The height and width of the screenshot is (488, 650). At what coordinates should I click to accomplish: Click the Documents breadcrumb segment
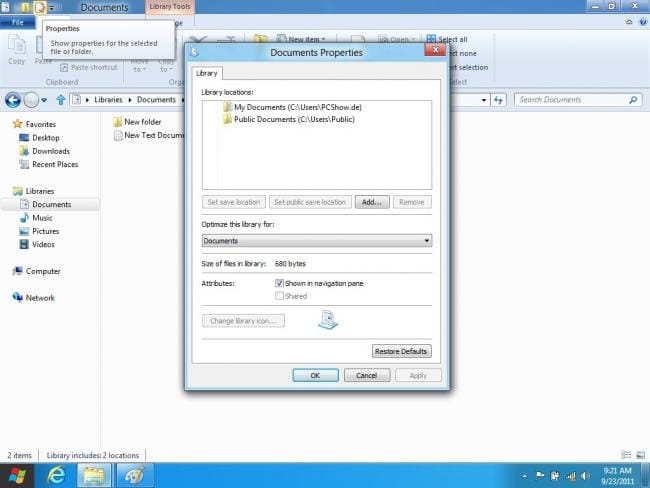[156, 100]
